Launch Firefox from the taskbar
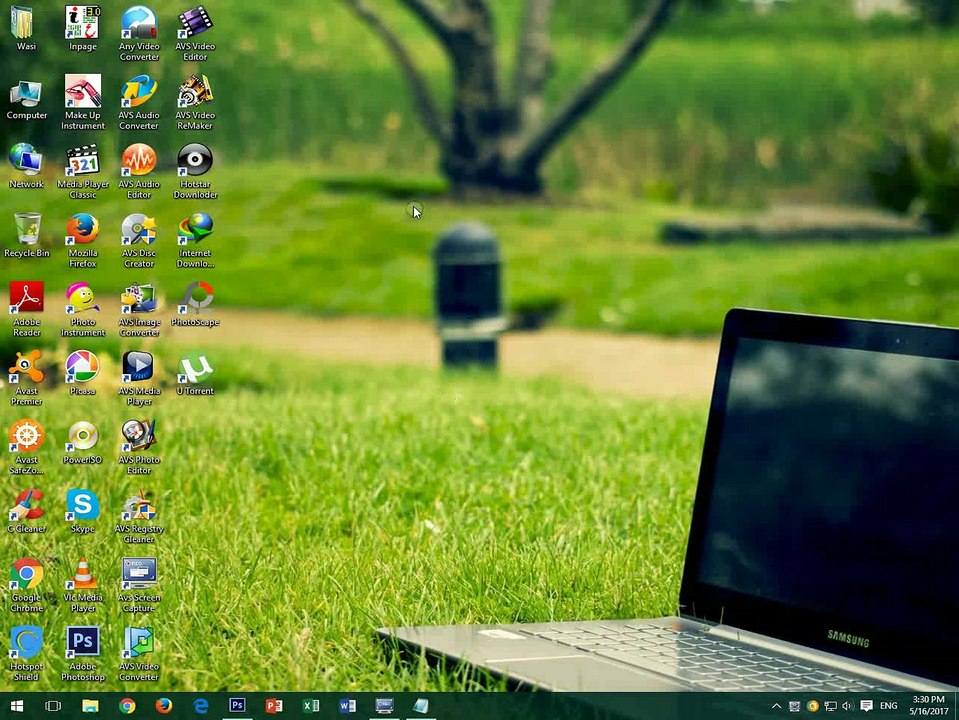The height and width of the screenshot is (720, 959). pos(163,706)
